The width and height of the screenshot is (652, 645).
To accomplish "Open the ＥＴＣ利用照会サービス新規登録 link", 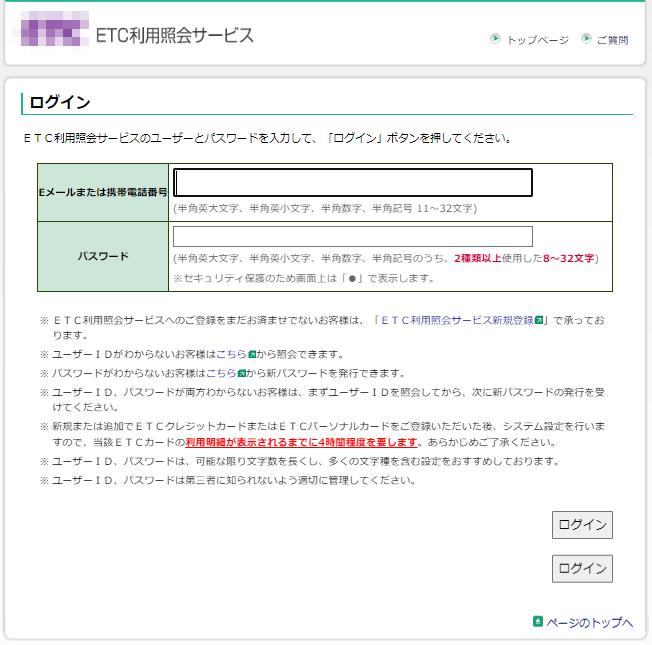I will coord(457,320).
